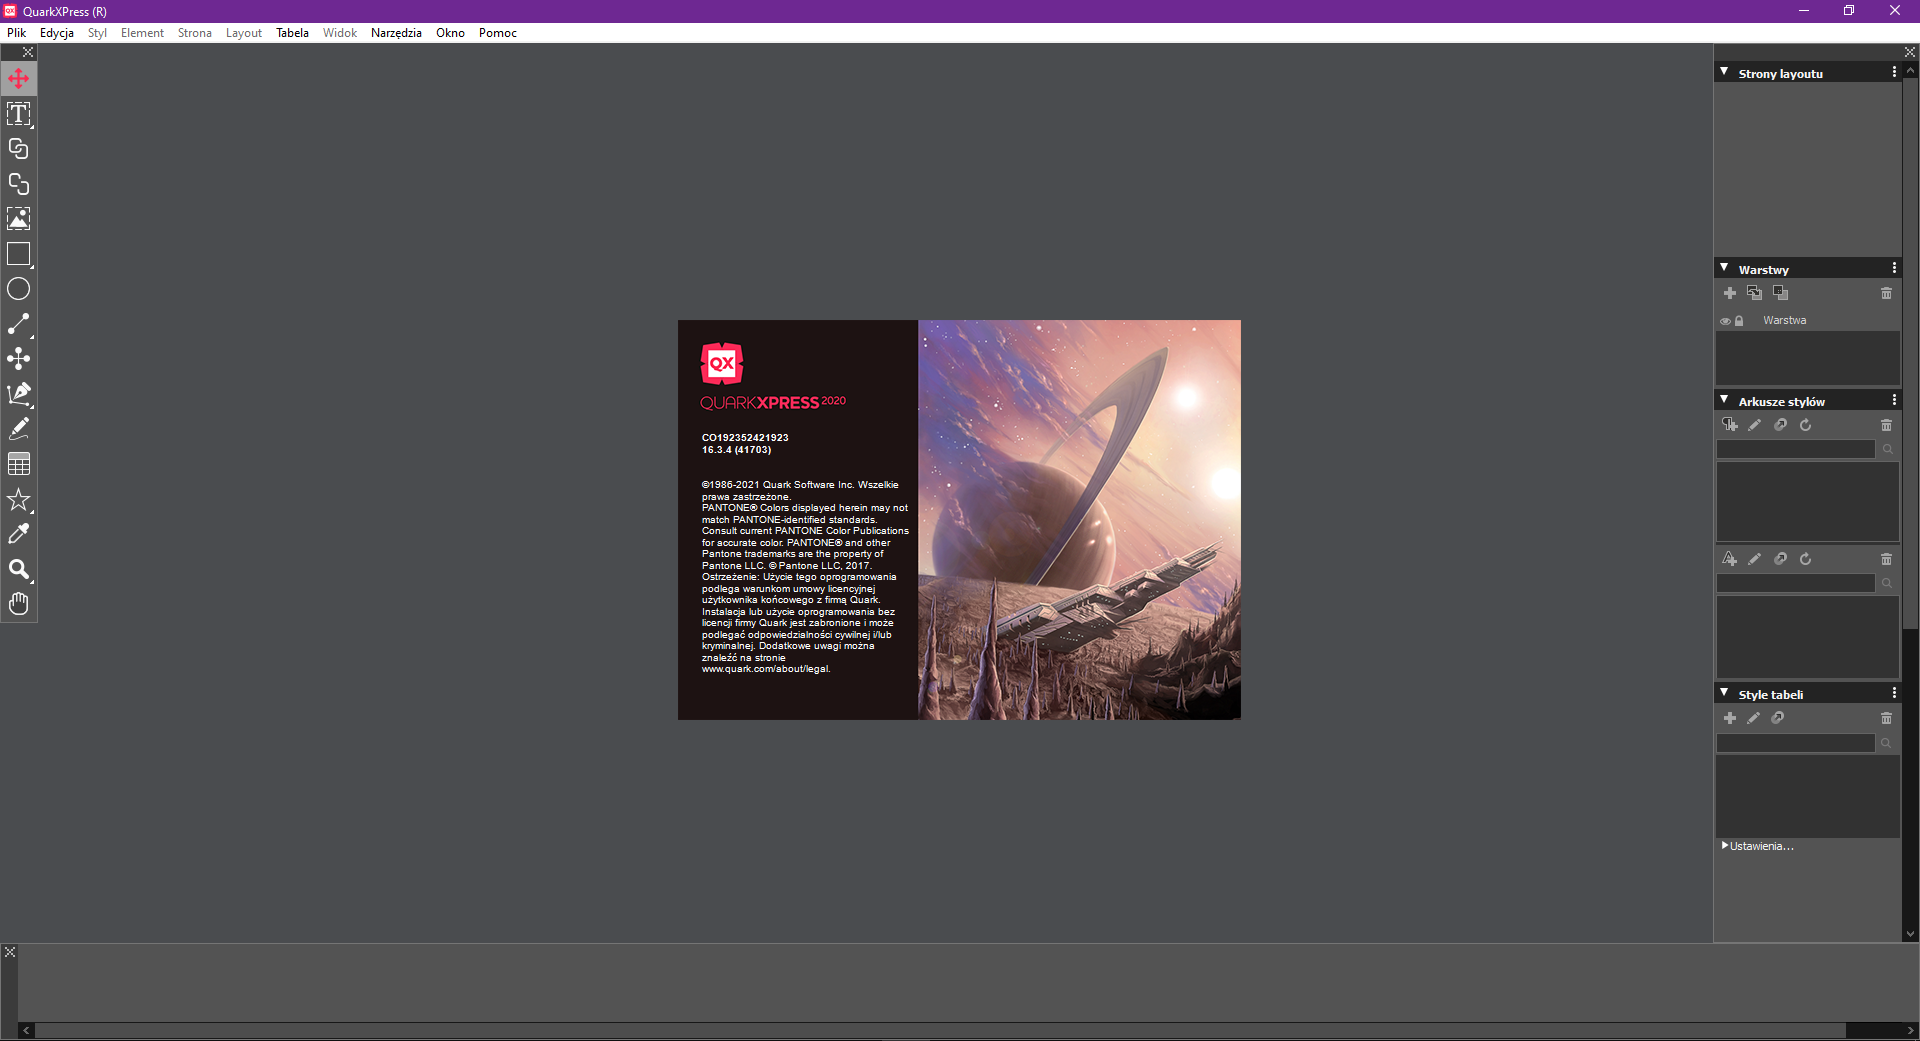Create new character style sheet

[1730, 559]
